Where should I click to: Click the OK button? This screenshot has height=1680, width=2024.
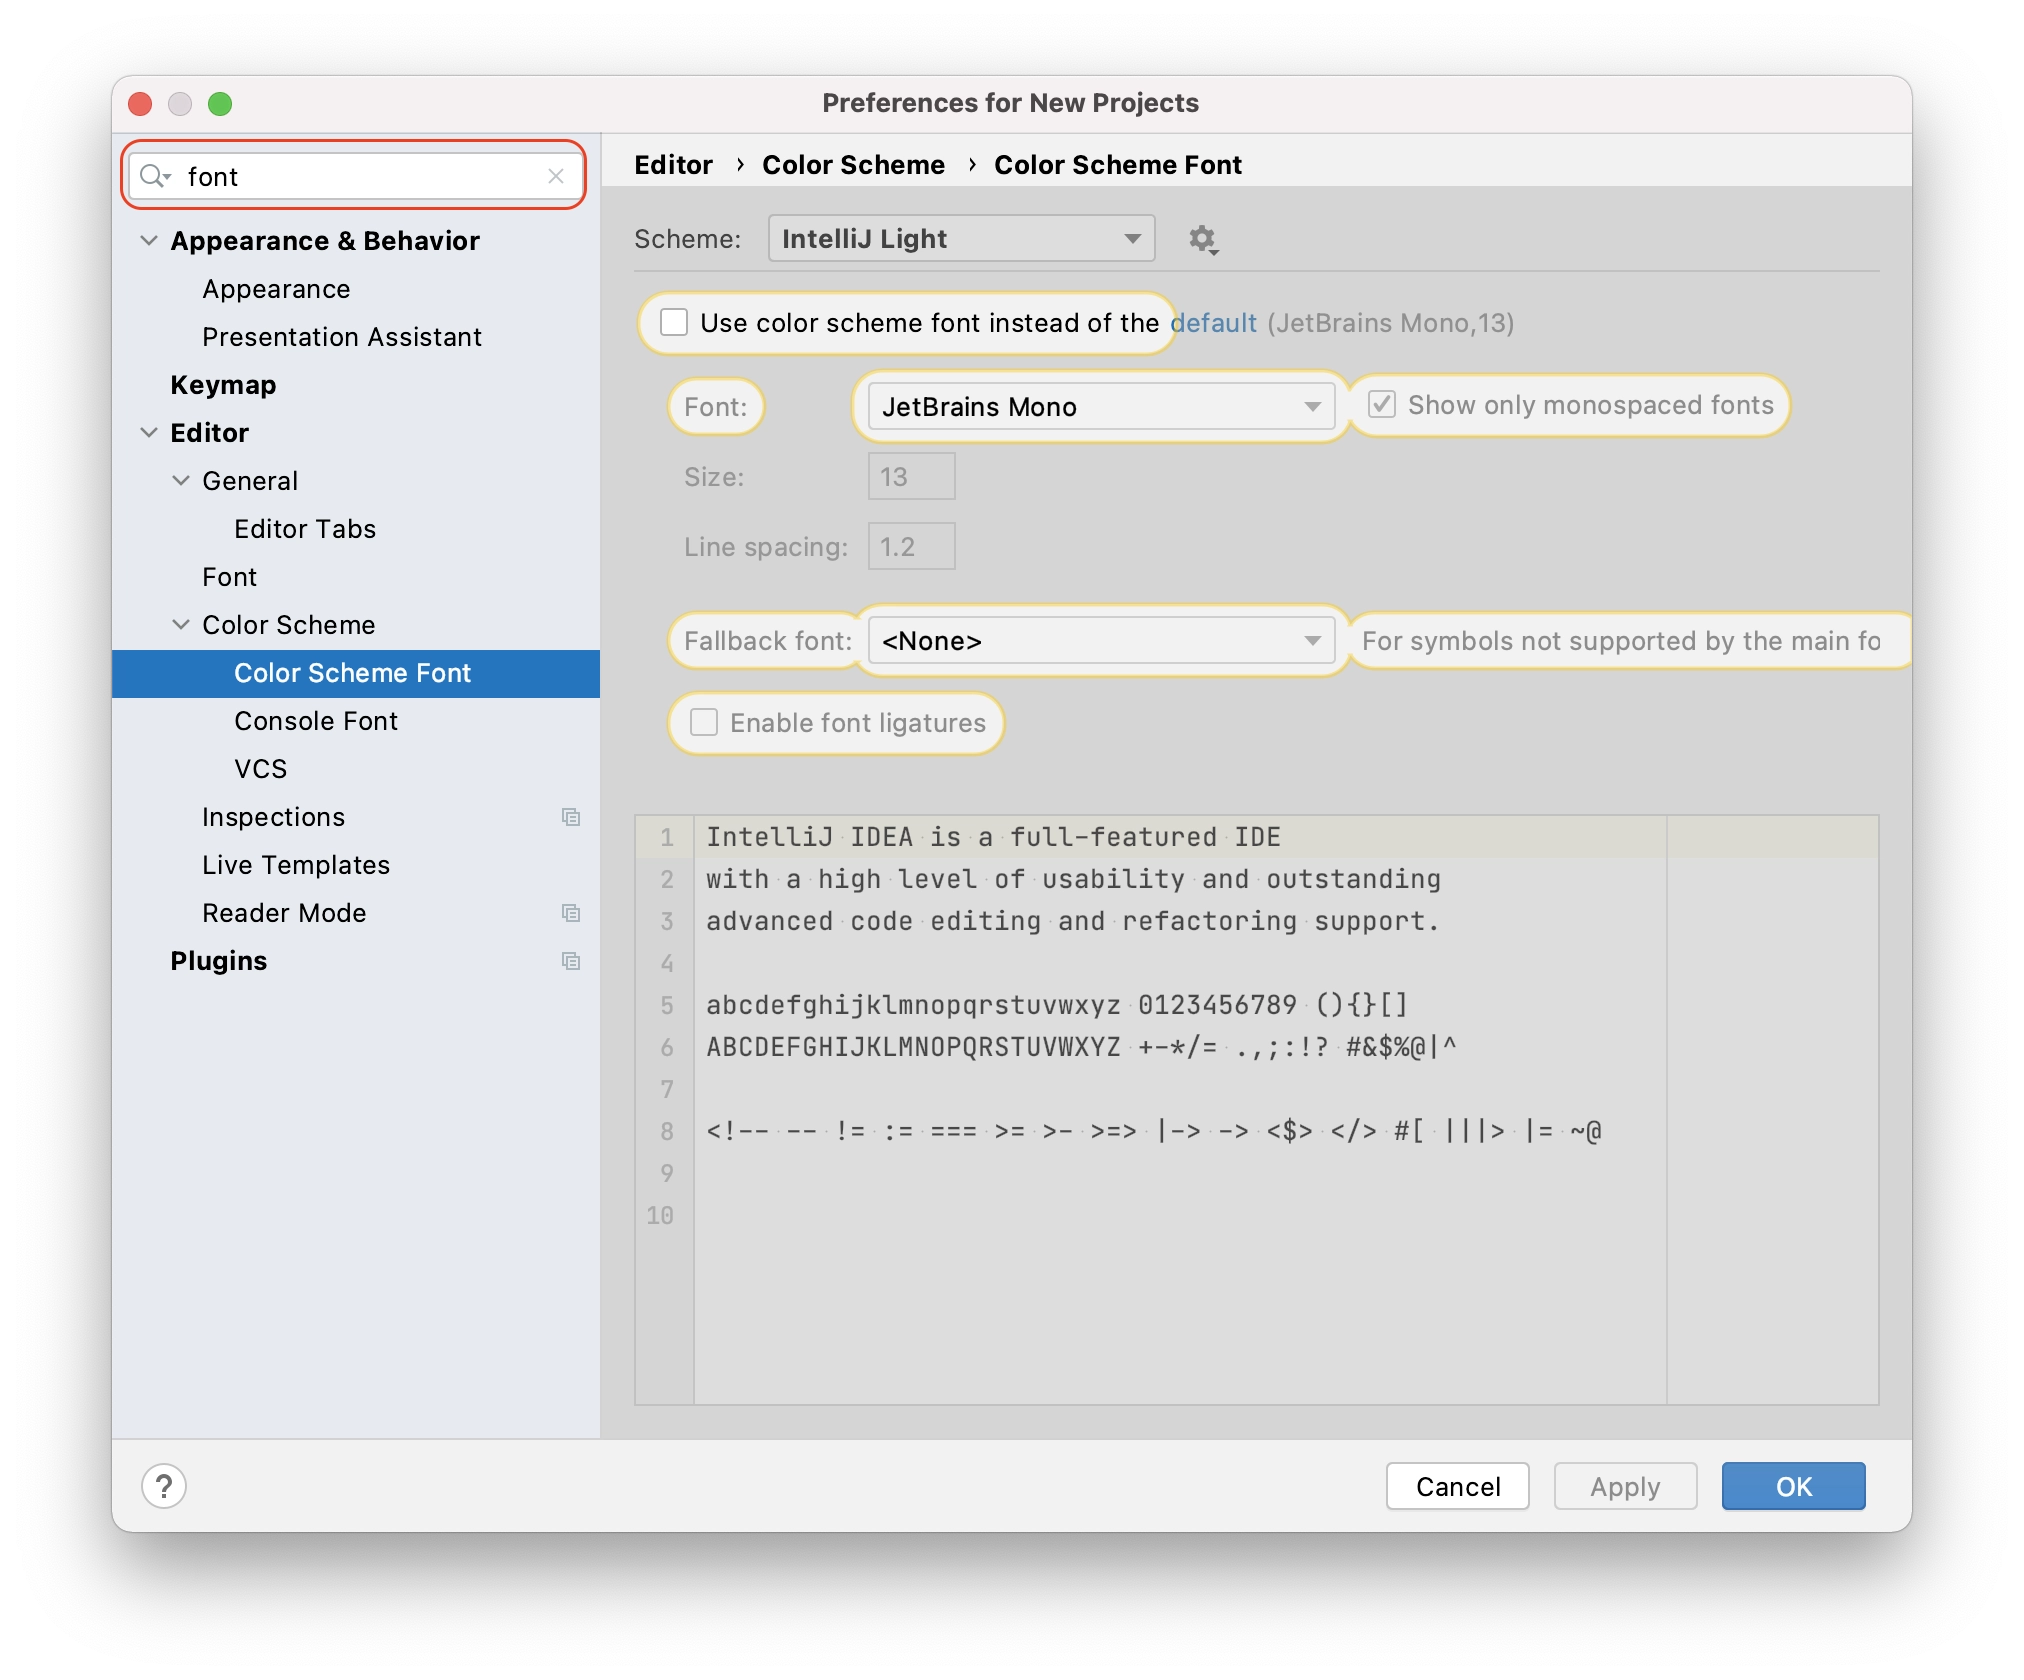(x=1794, y=1487)
